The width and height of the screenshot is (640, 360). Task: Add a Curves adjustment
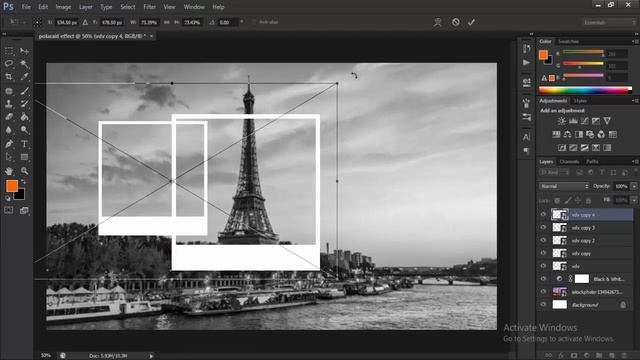tap(584, 121)
